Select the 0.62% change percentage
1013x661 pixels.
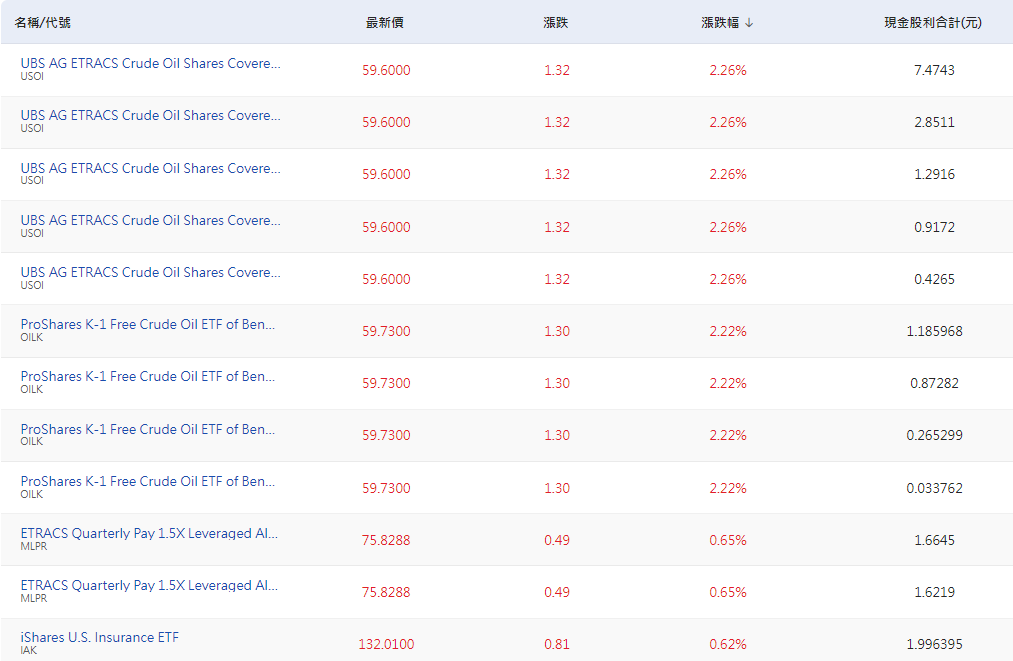[x=728, y=644]
